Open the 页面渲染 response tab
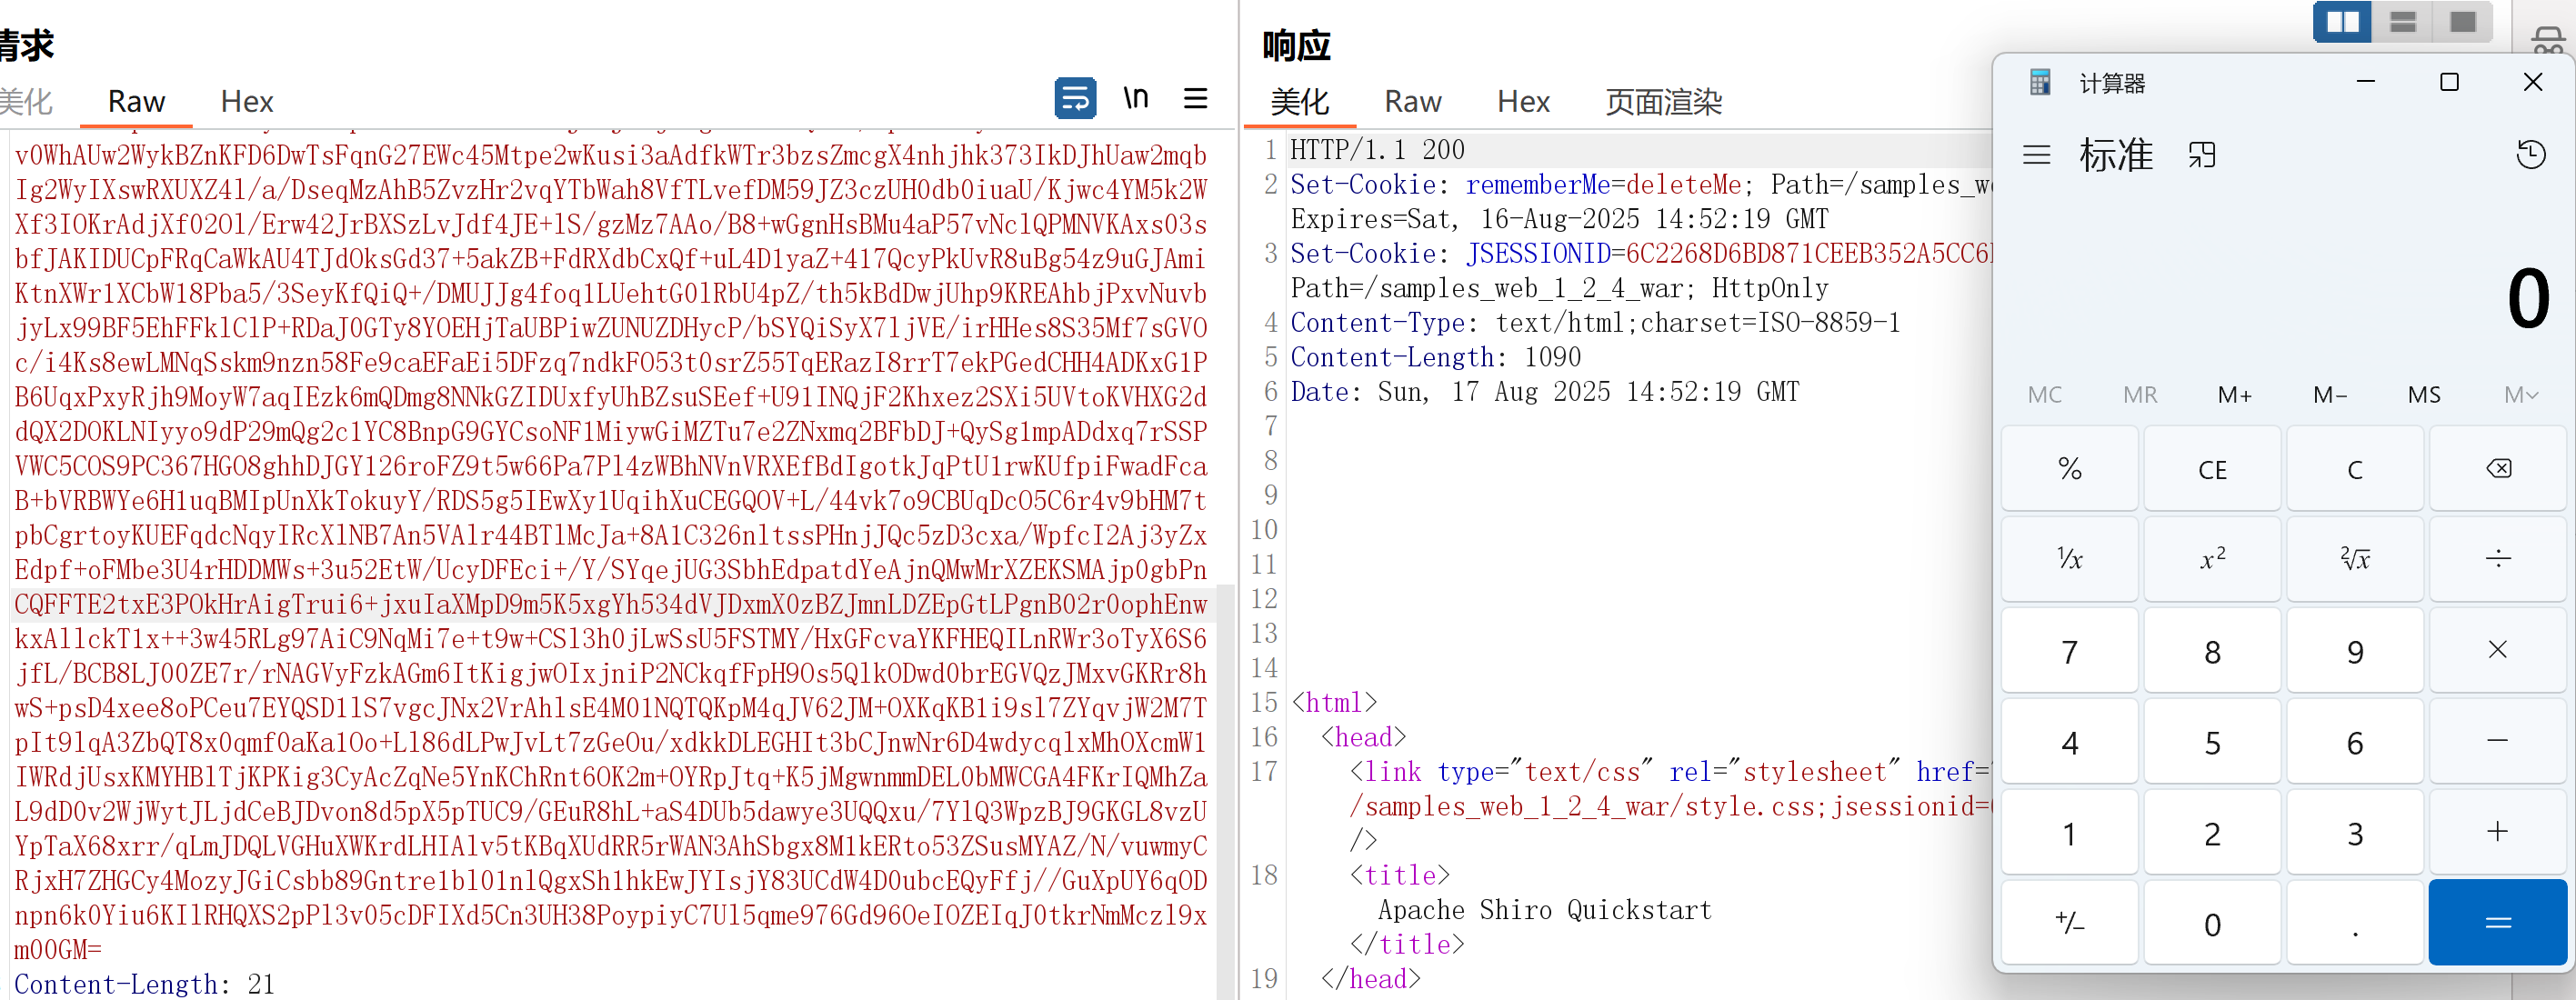This screenshot has width=2576, height=1000. click(1663, 102)
